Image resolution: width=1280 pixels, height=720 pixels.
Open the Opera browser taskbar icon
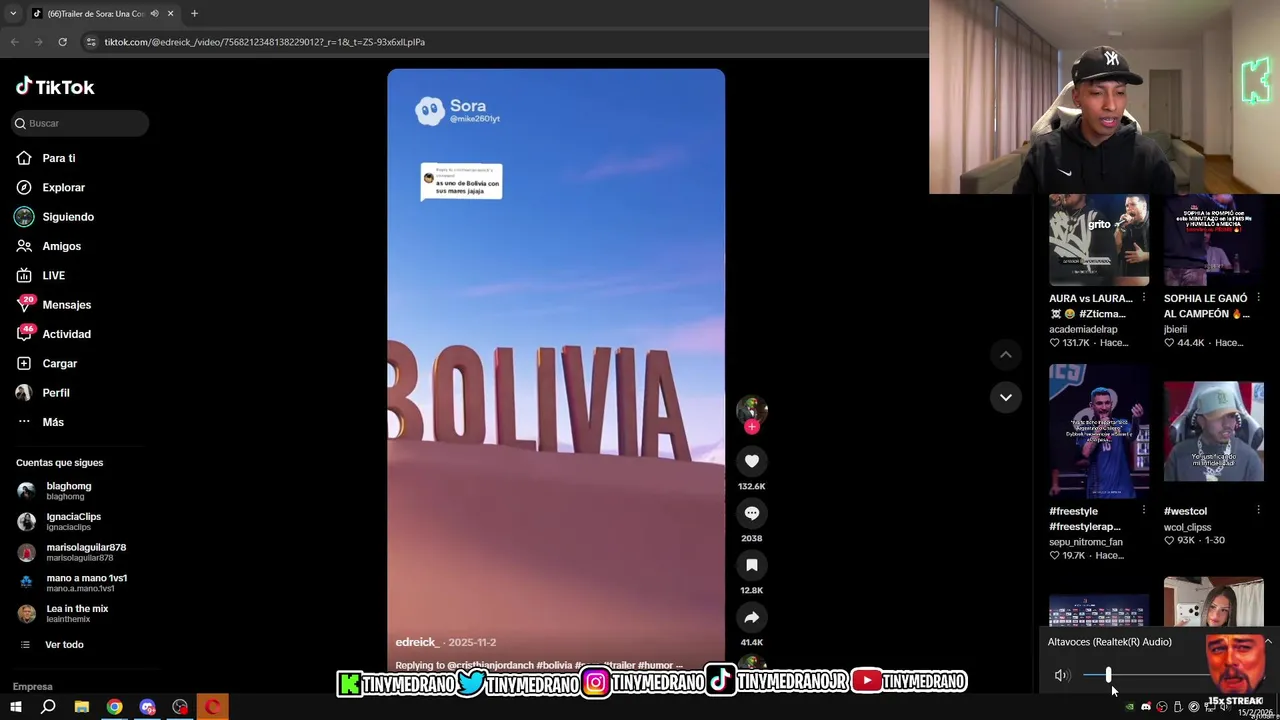click(213, 707)
